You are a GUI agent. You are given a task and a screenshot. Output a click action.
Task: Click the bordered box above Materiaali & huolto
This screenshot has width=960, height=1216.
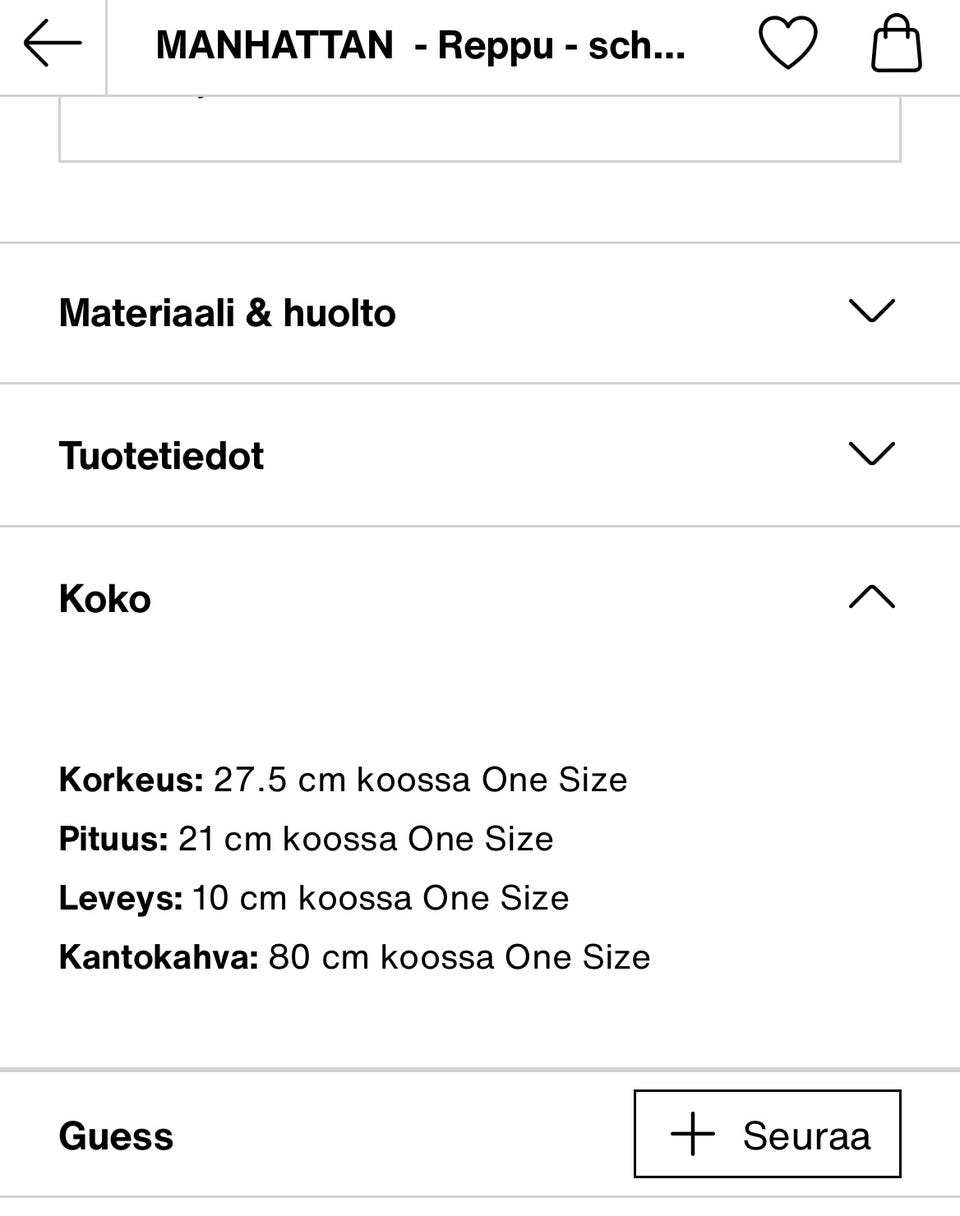point(480,130)
